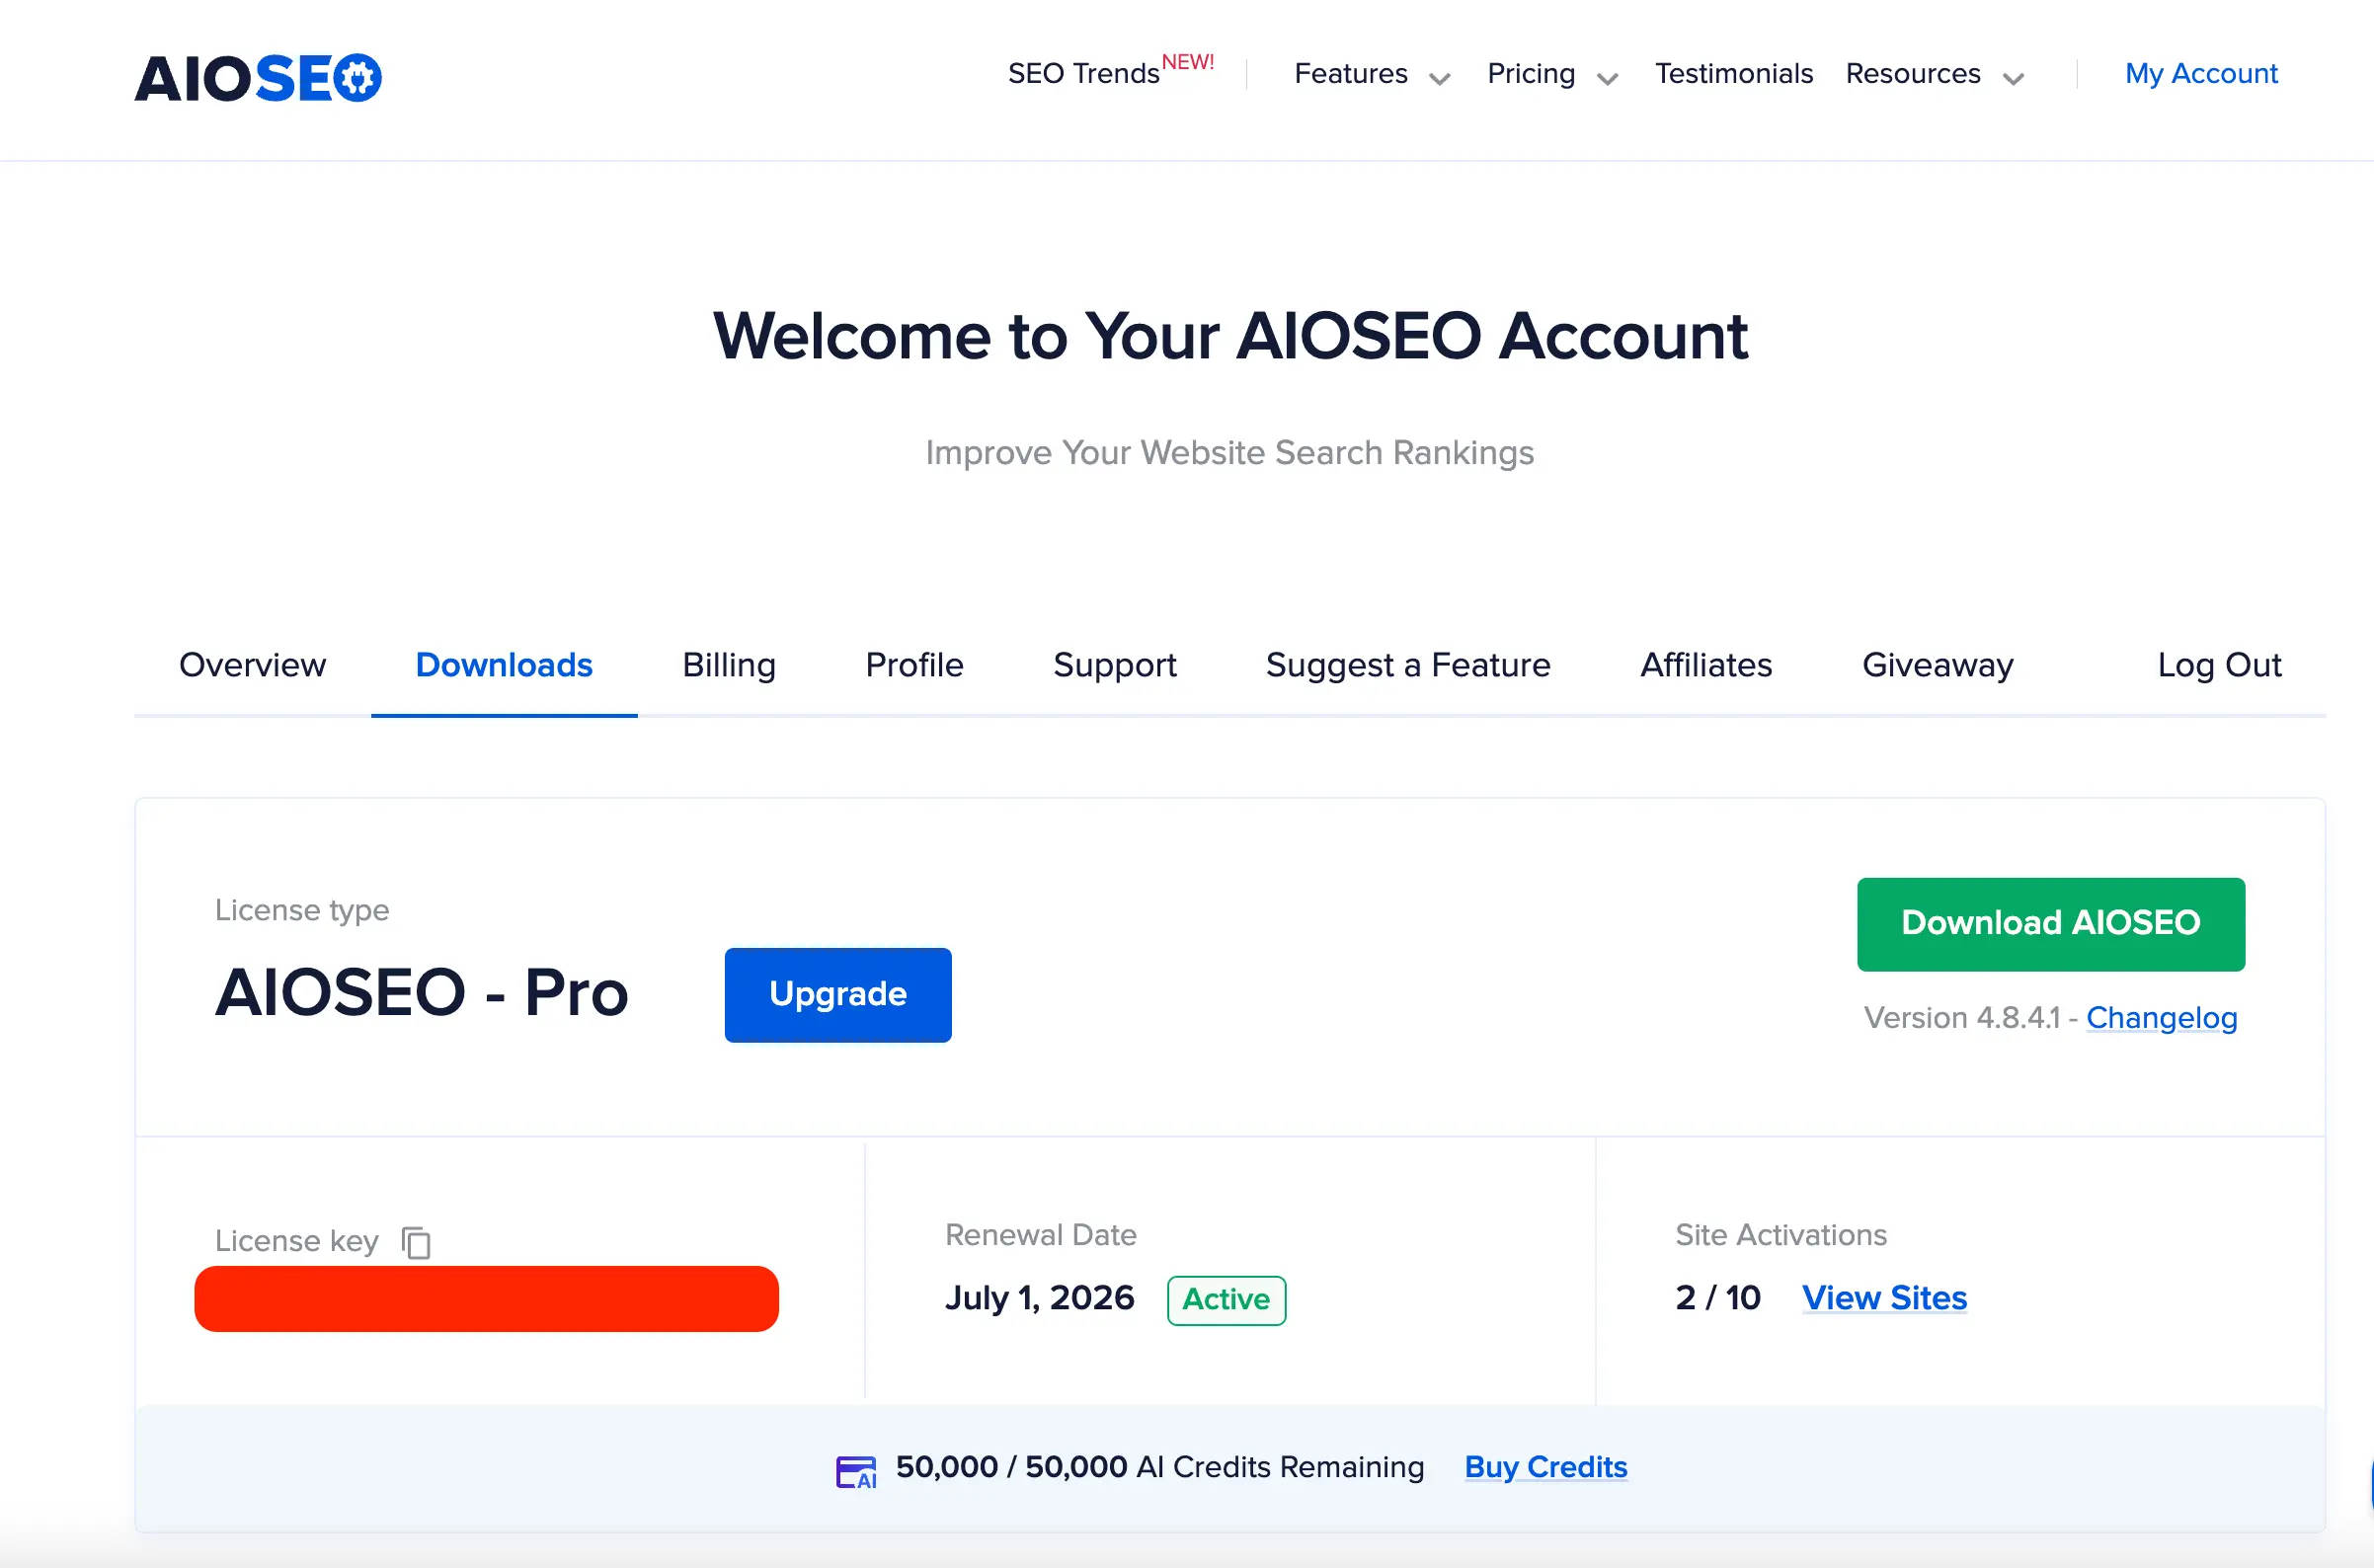
Task: Log Out of the account
Action: [x=2219, y=665]
